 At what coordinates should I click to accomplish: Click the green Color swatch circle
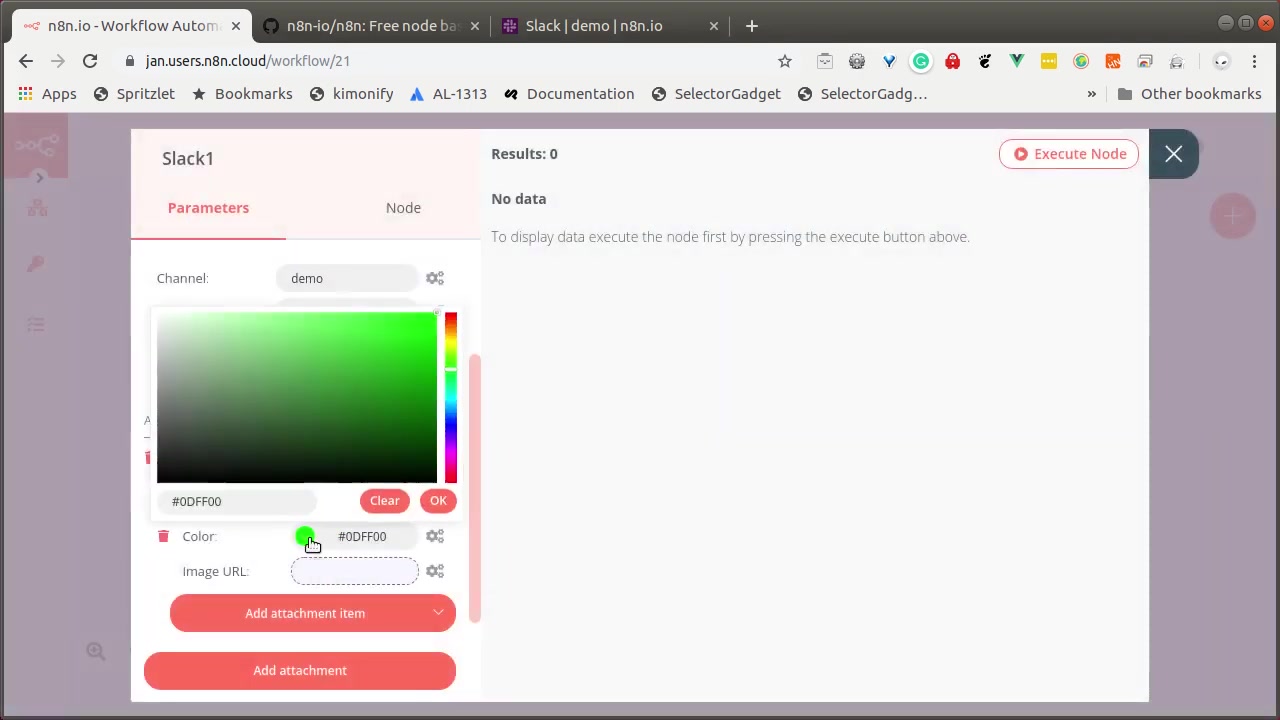[305, 537]
